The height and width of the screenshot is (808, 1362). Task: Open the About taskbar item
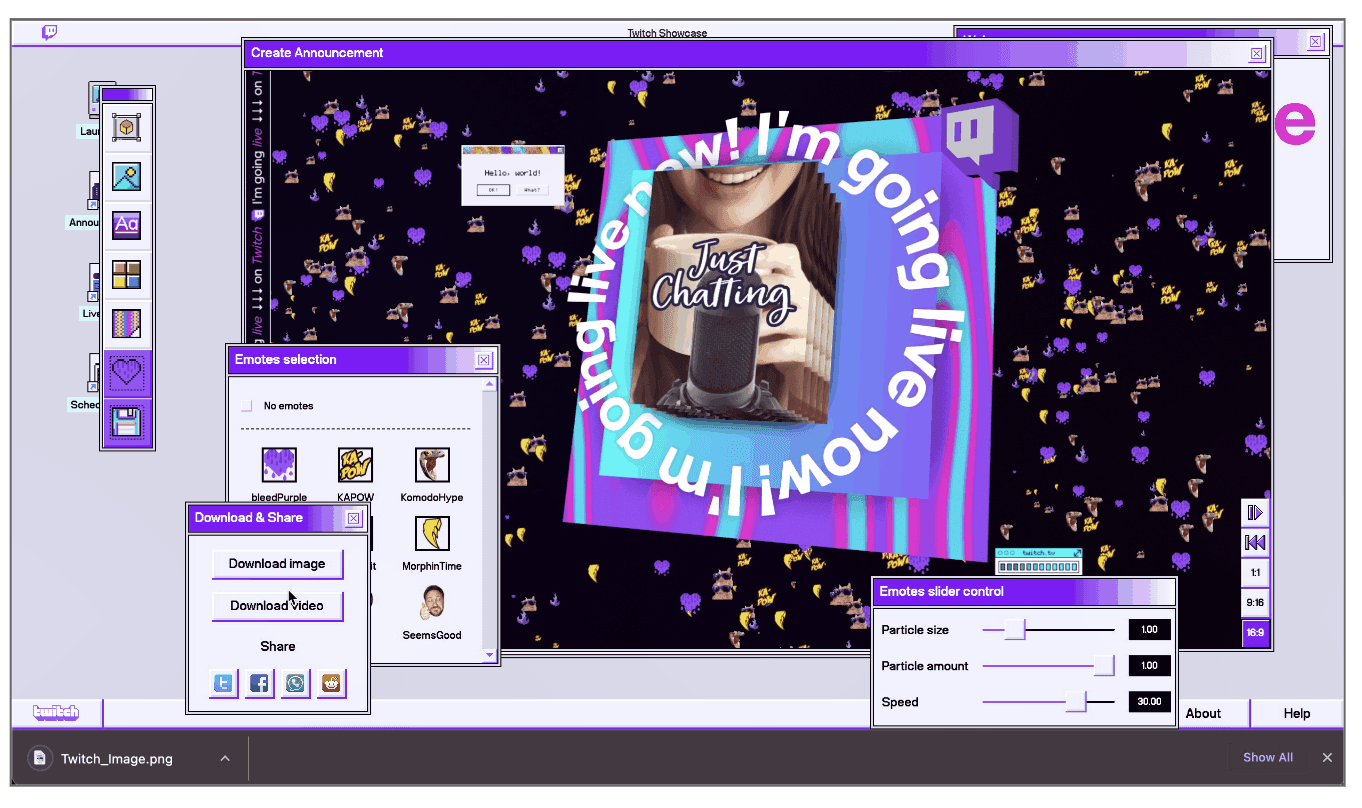click(1203, 714)
